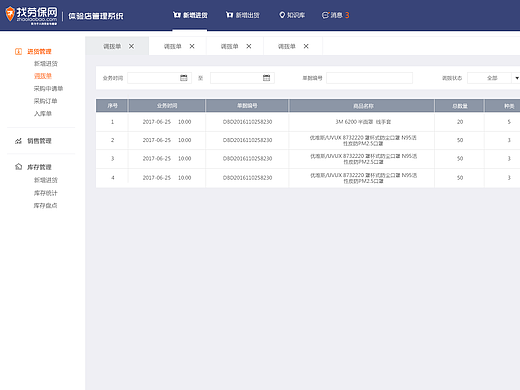Click quantity 50 in table row 4
Viewport: 520px width, 390px height.
(460, 178)
